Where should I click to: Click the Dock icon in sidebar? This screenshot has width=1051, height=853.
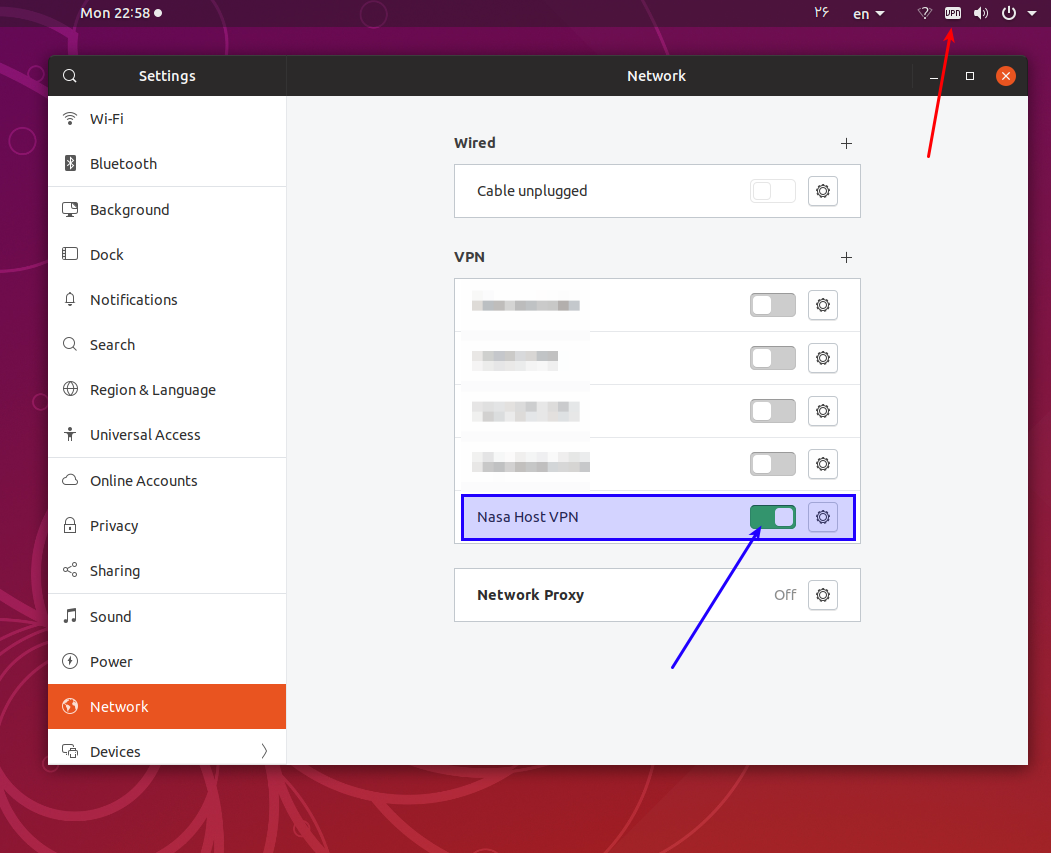[x=70, y=253]
